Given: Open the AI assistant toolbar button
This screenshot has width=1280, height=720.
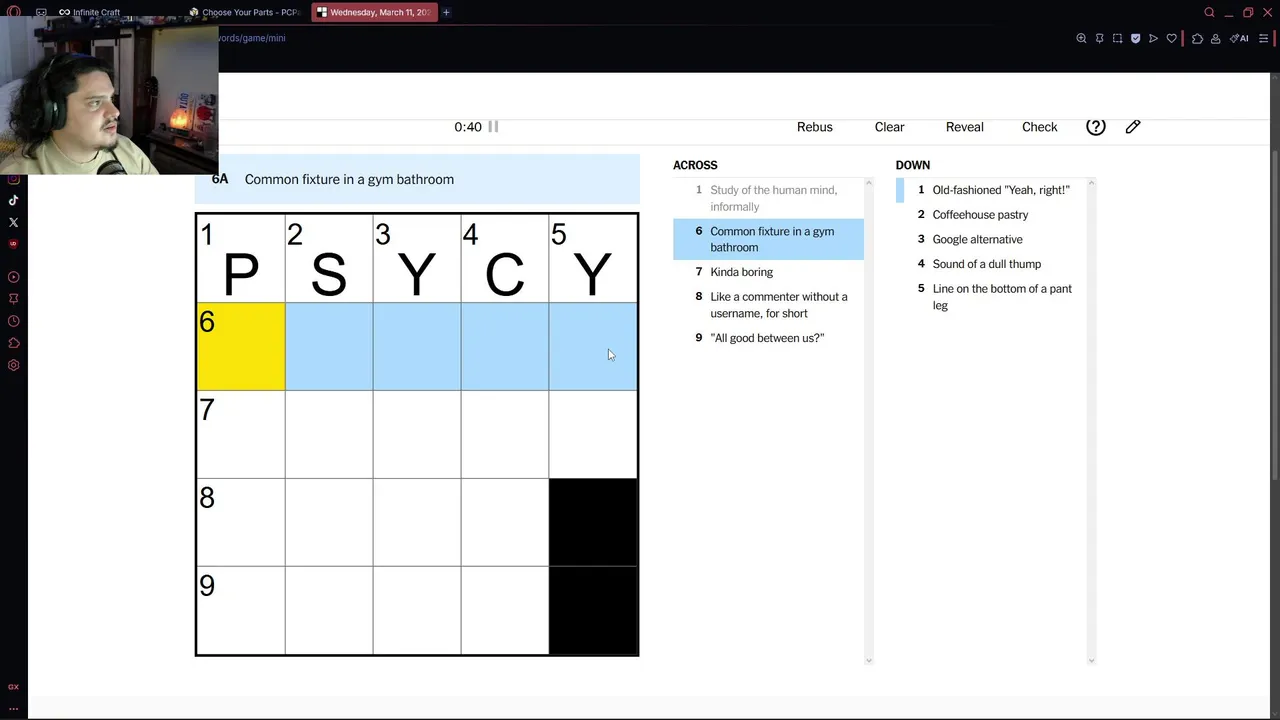Looking at the screenshot, I should coord(1239,38).
